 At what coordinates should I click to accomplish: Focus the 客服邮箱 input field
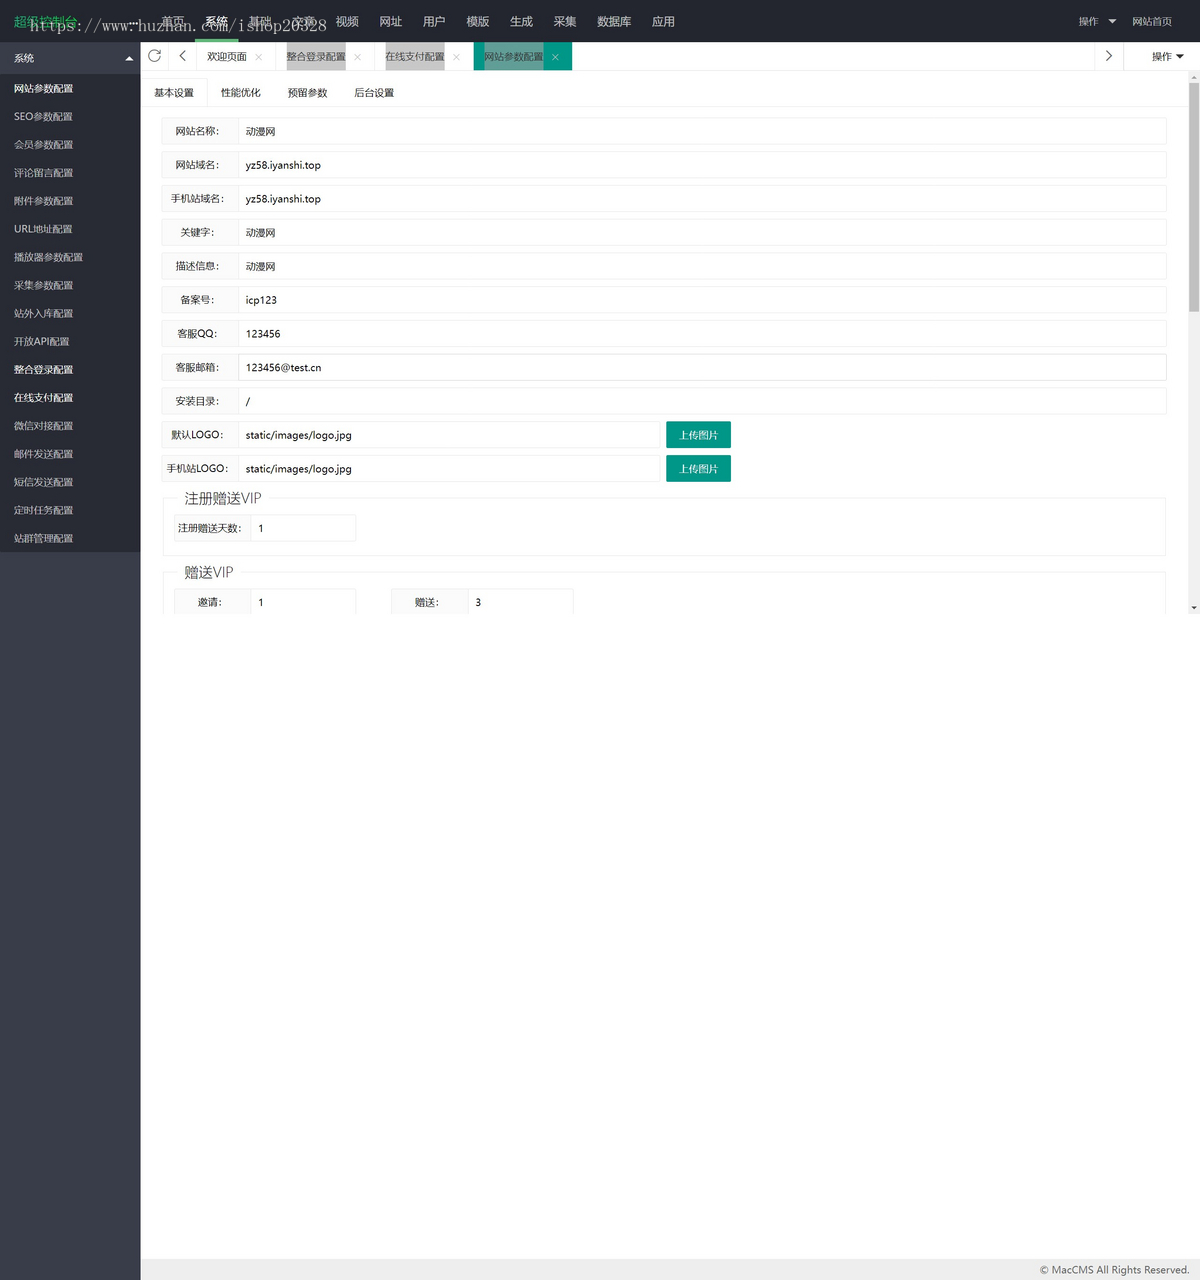click(702, 367)
